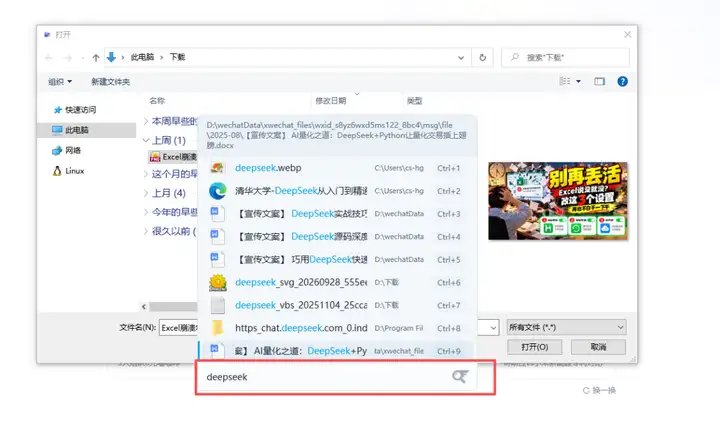Click folder icon of chat.deepseek.com result
The width and height of the screenshot is (720, 426).
coord(217,328)
